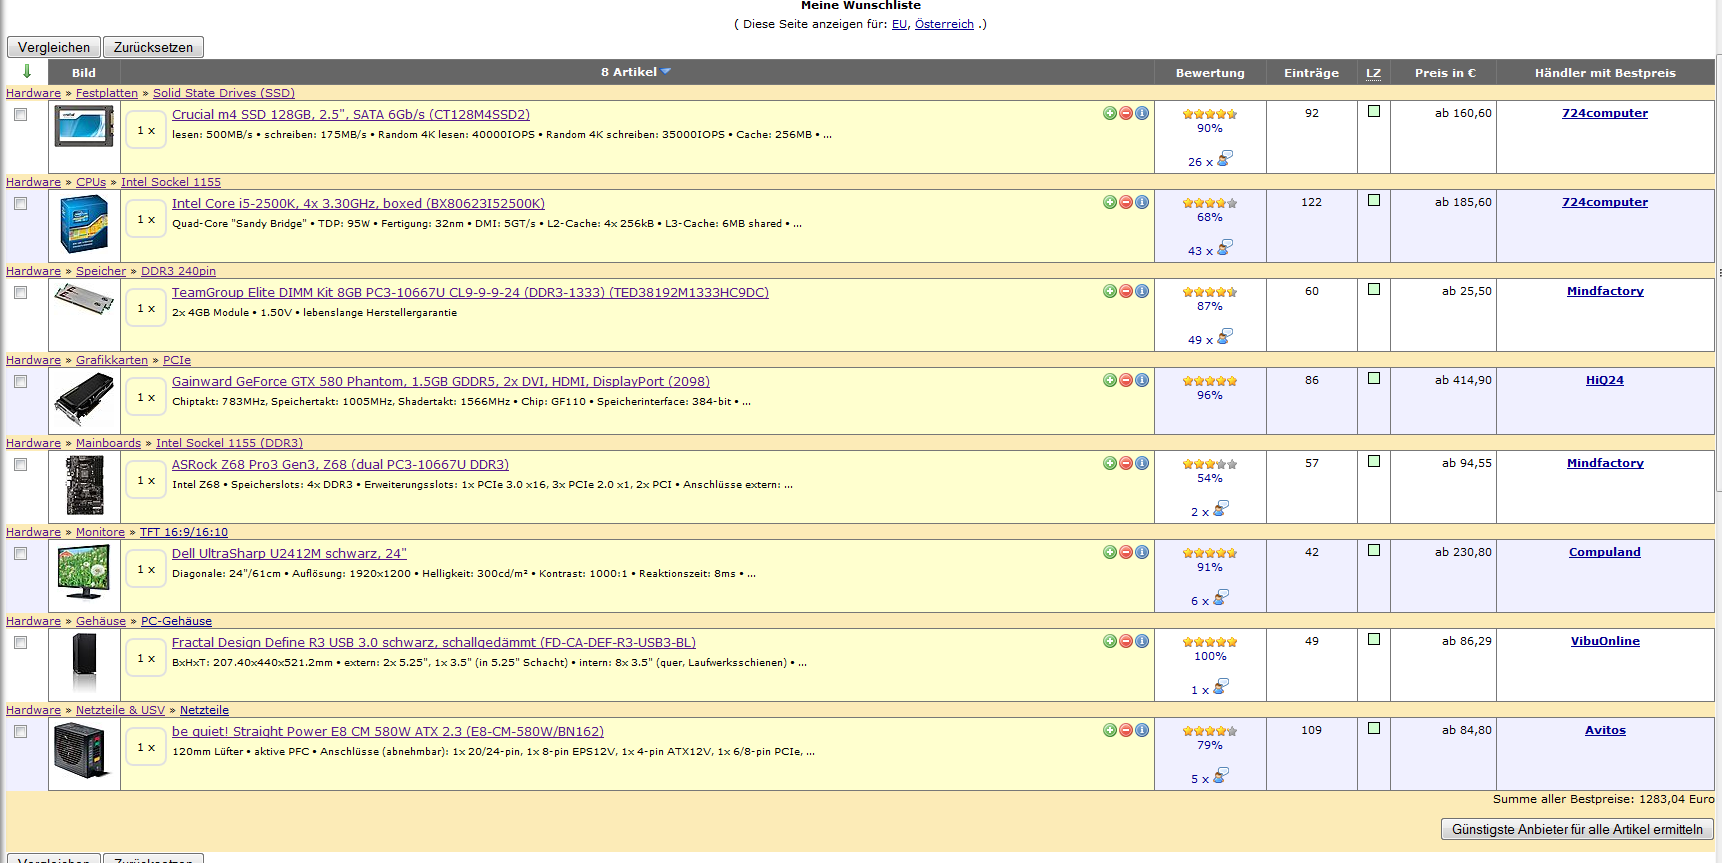This screenshot has height=863, width=1722.
Task: Open the EU region link
Action: coord(900,24)
